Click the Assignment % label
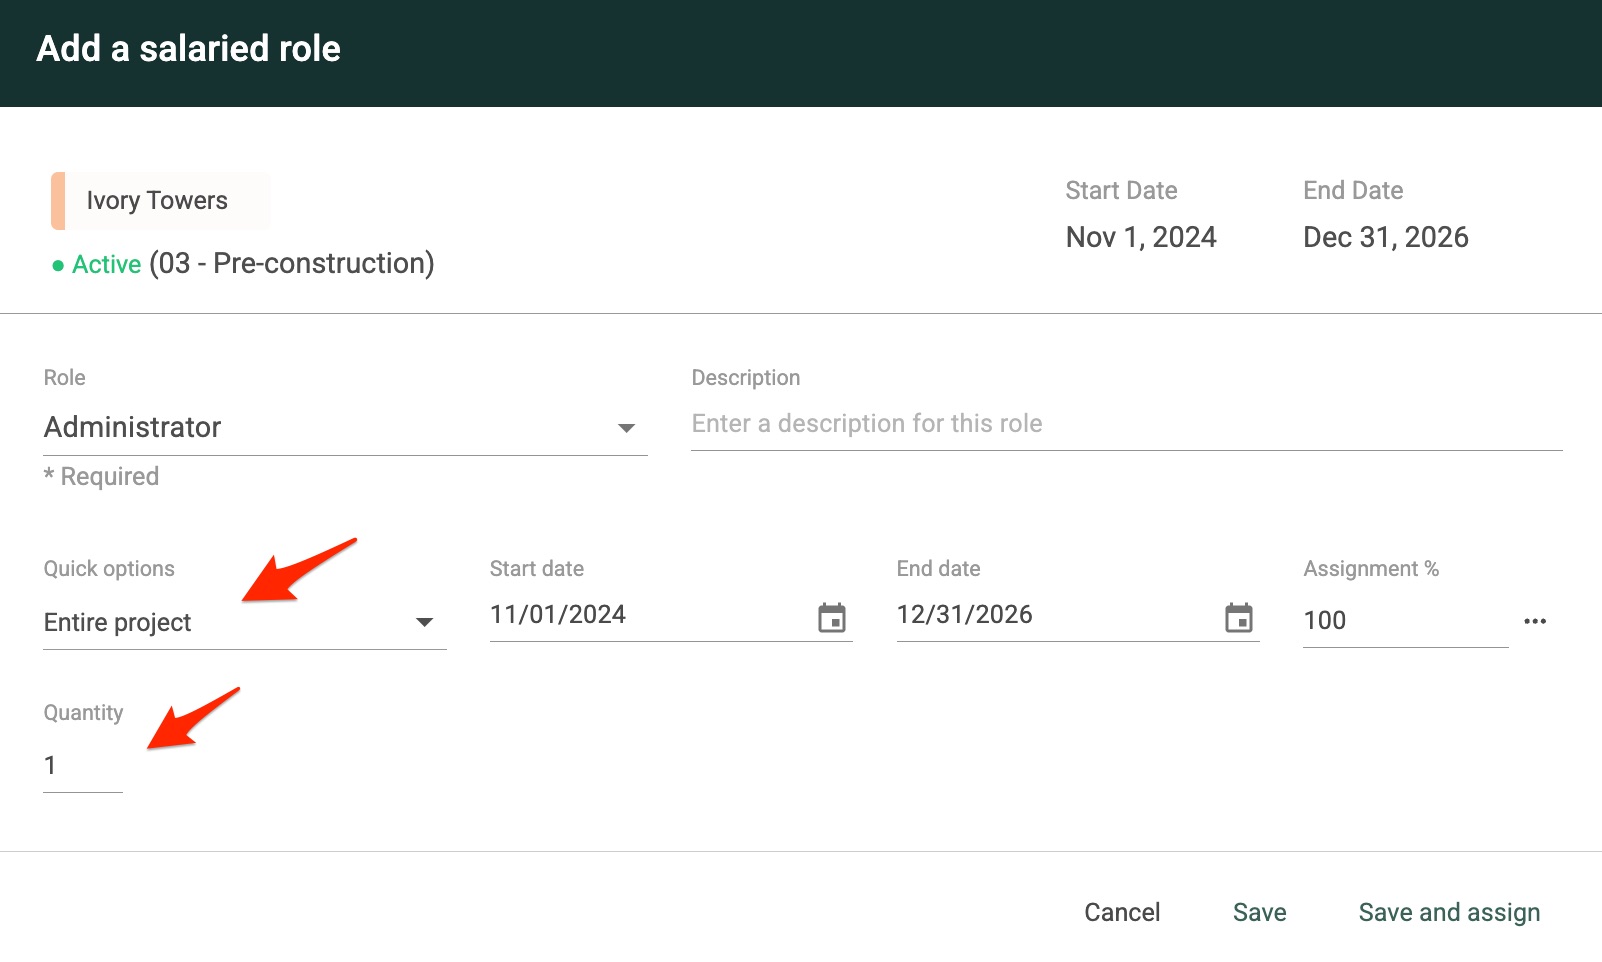 click(1371, 569)
